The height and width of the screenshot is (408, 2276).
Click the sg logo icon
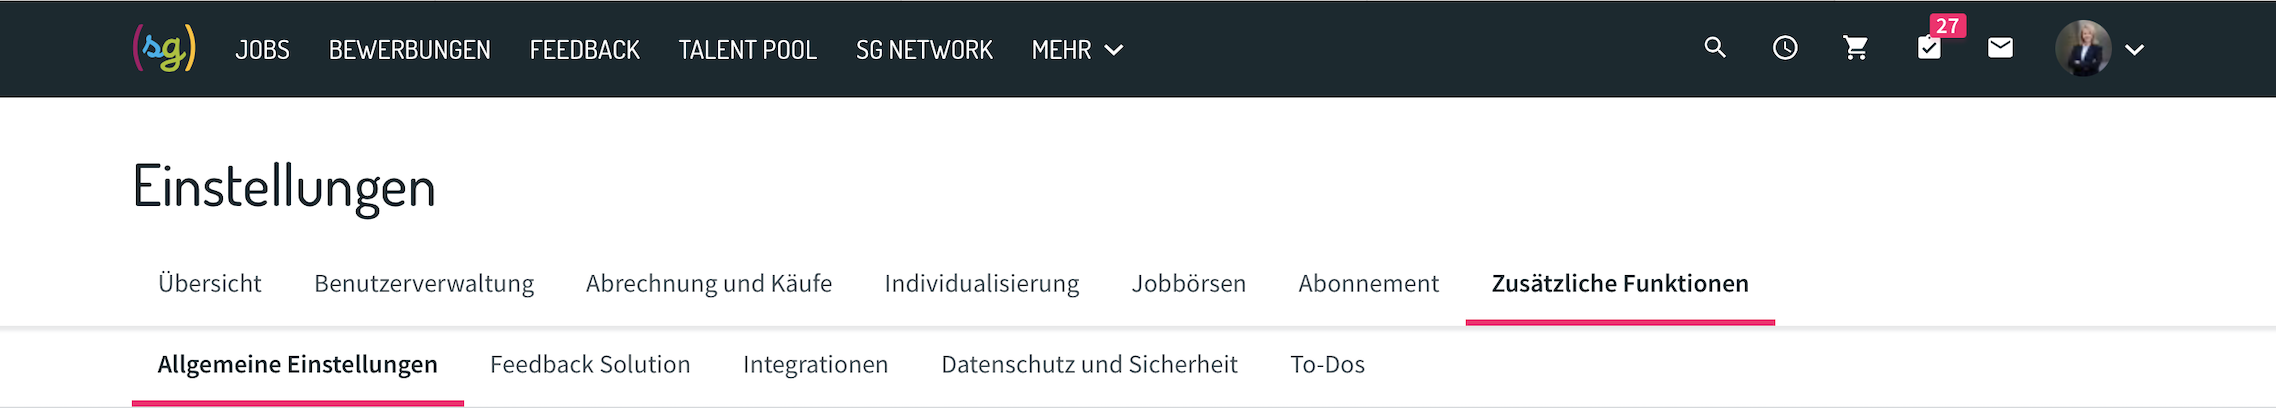click(x=164, y=48)
